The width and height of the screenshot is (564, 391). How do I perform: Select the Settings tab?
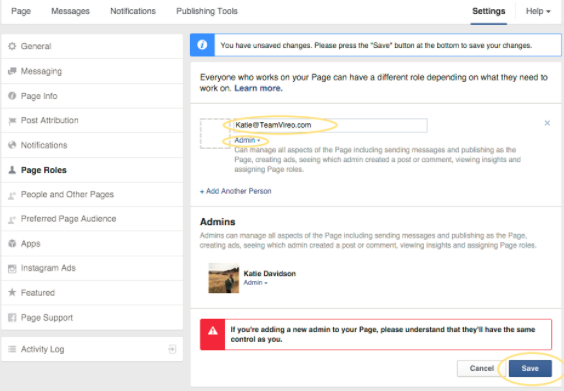(x=488, y=11)
